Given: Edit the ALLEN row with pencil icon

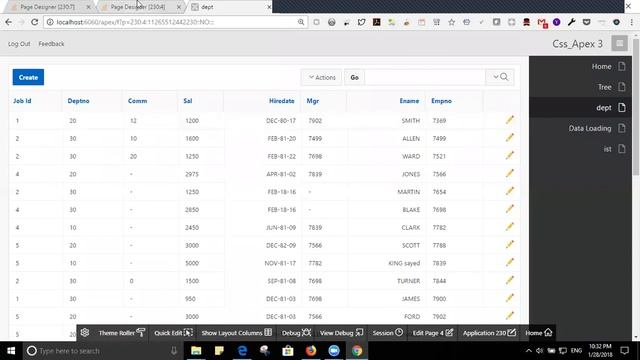Looking at the screenshot, I should coord(509,138).
